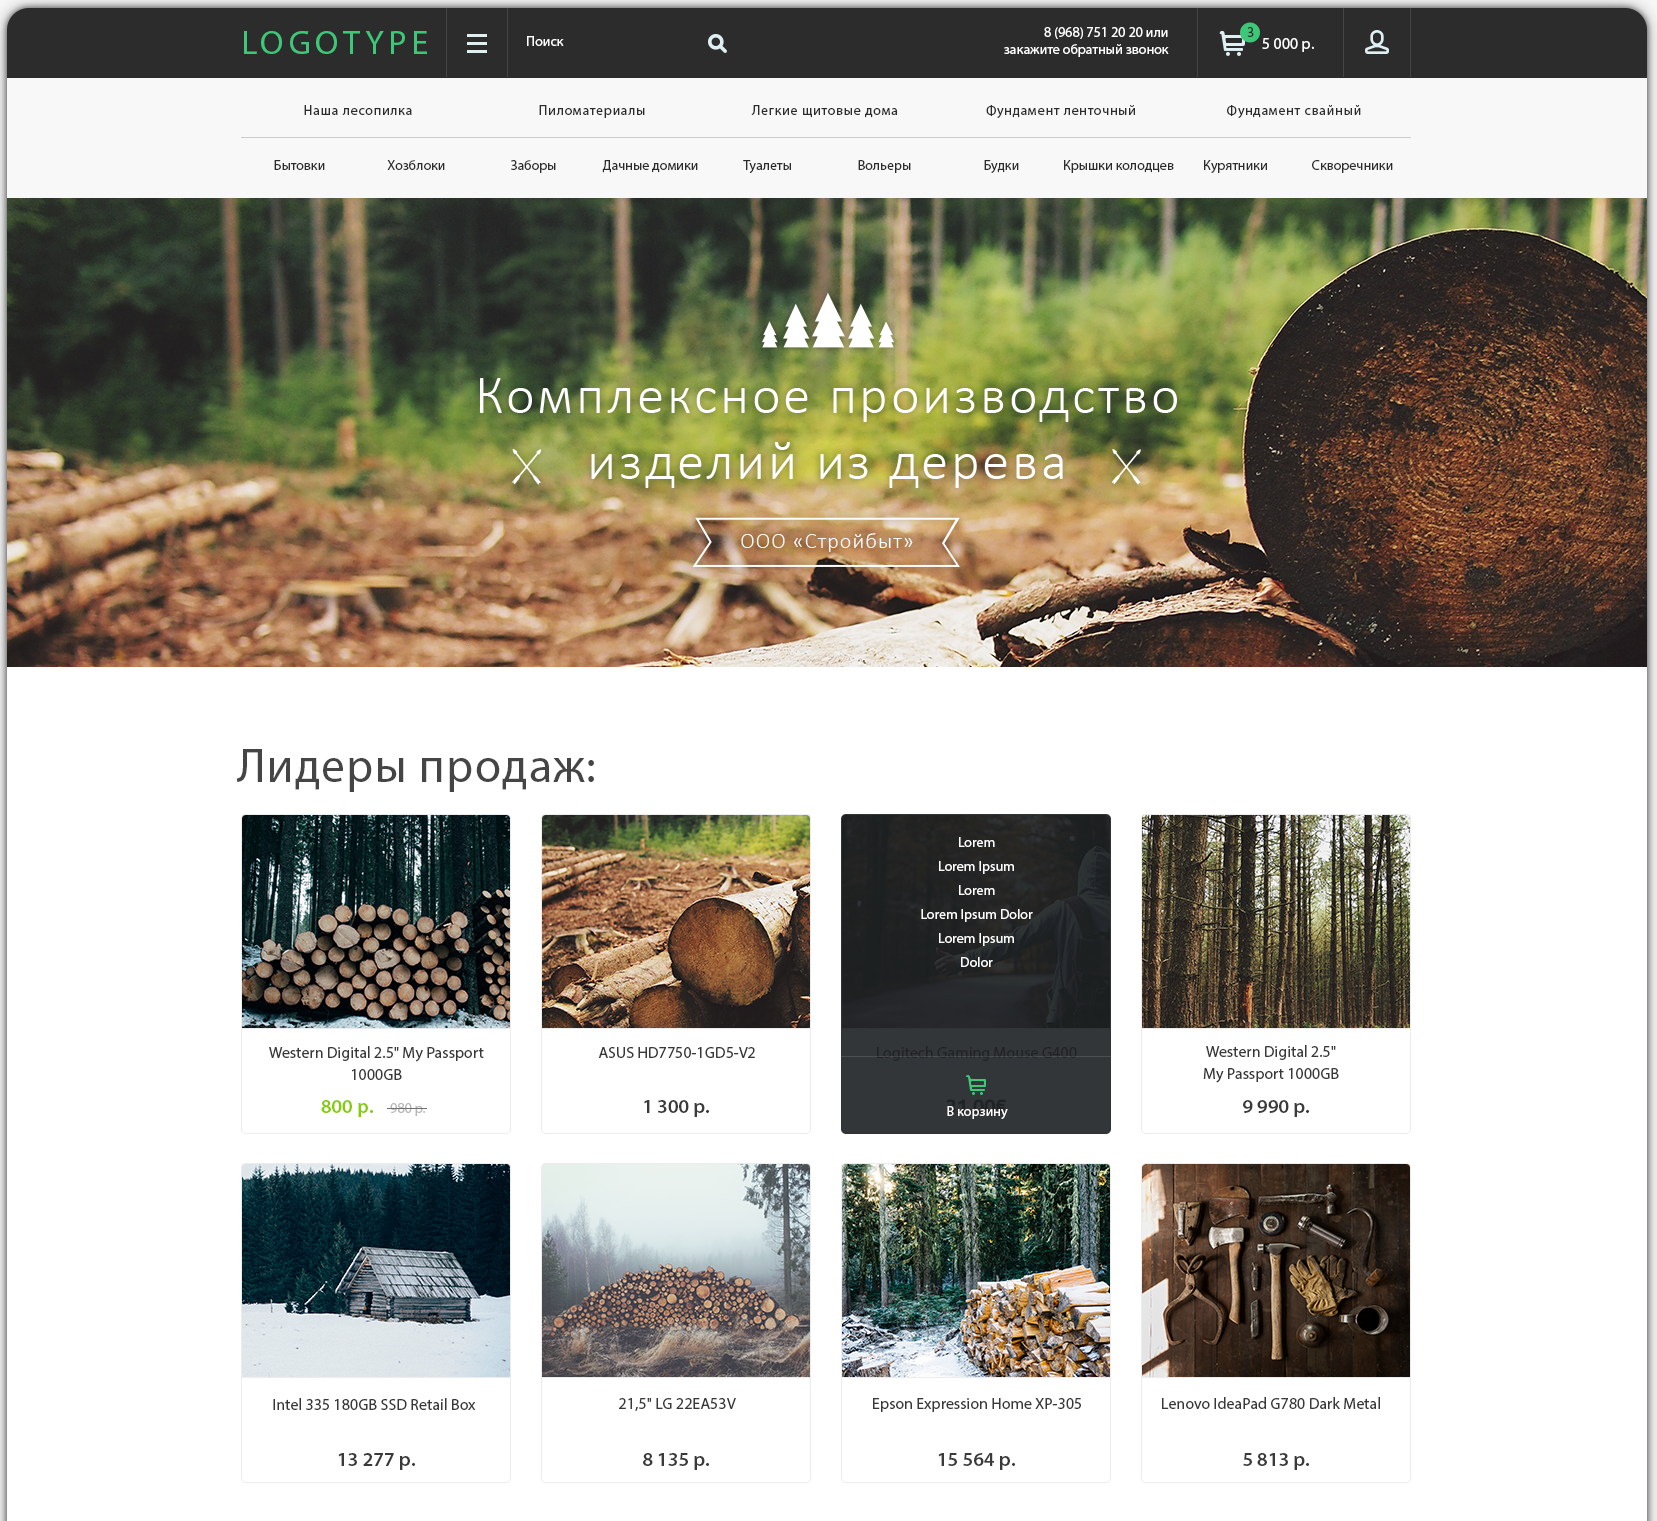Click the green cart icon above В корзину

pos(977,1085)
